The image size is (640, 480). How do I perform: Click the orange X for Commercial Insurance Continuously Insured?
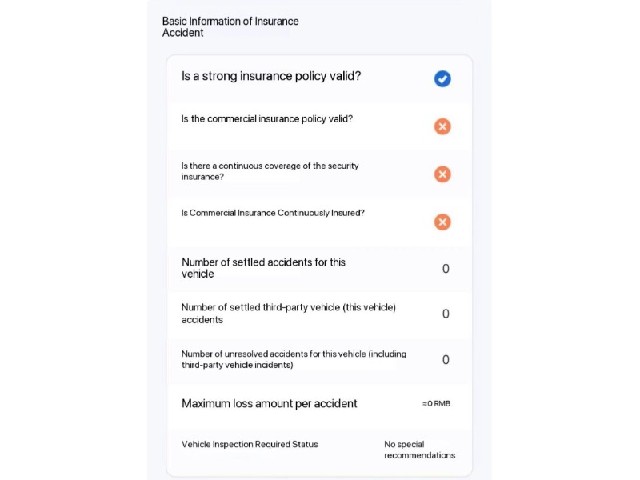pyautogui.click(x=442, y=222)
